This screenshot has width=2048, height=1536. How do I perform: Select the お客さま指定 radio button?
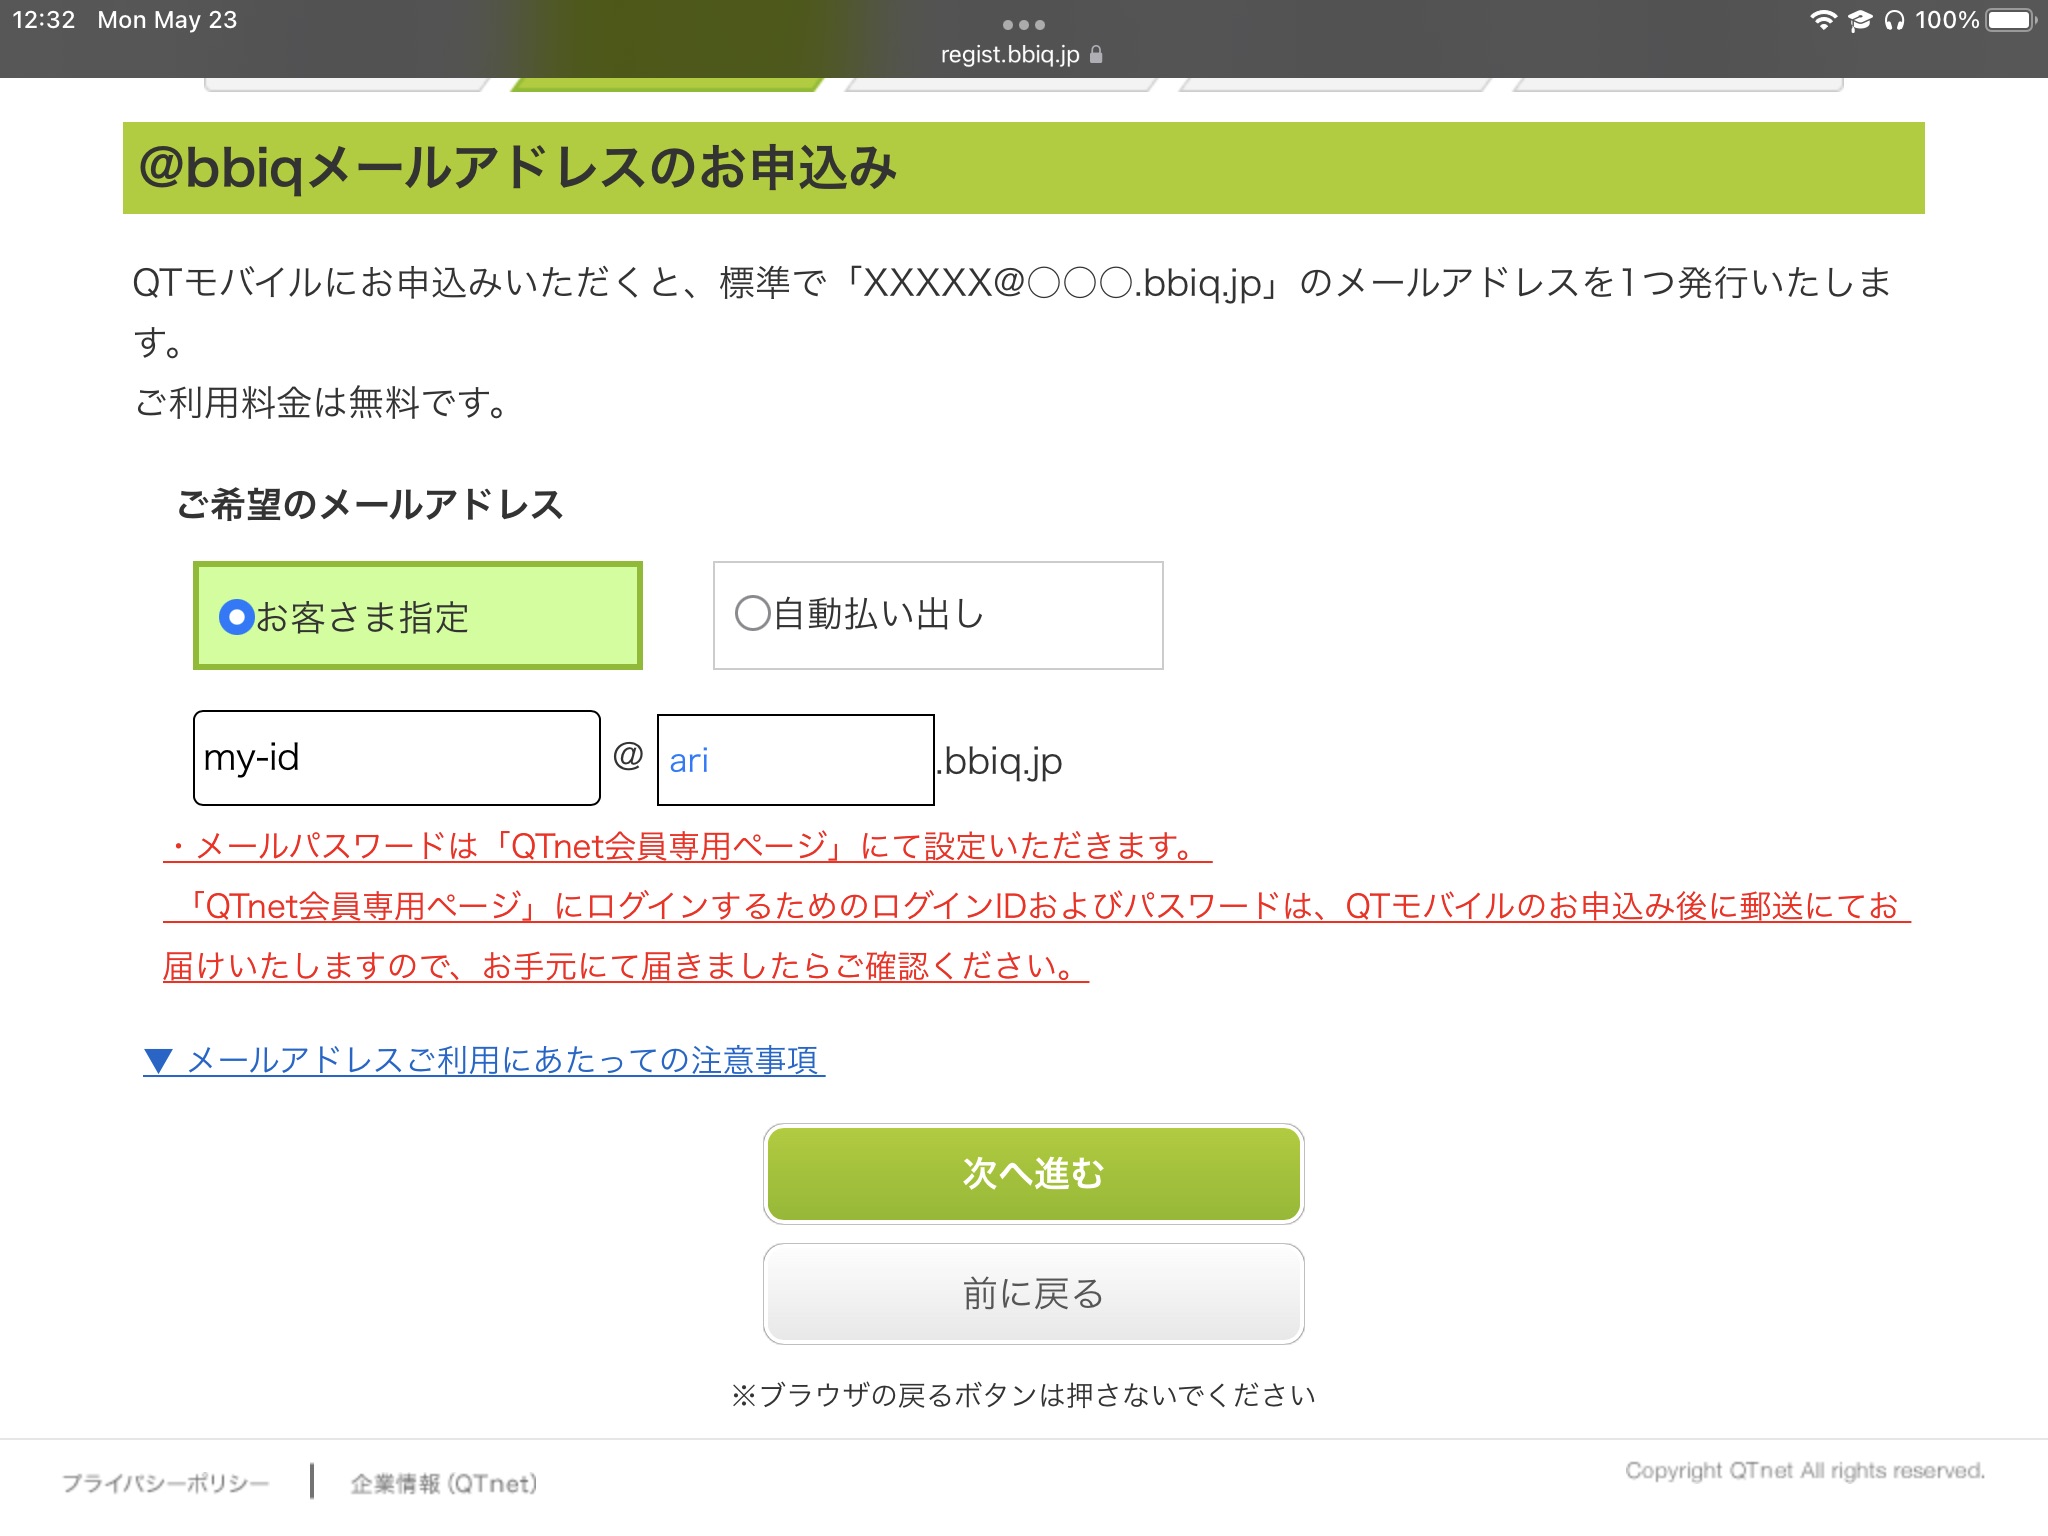point(236,617)
